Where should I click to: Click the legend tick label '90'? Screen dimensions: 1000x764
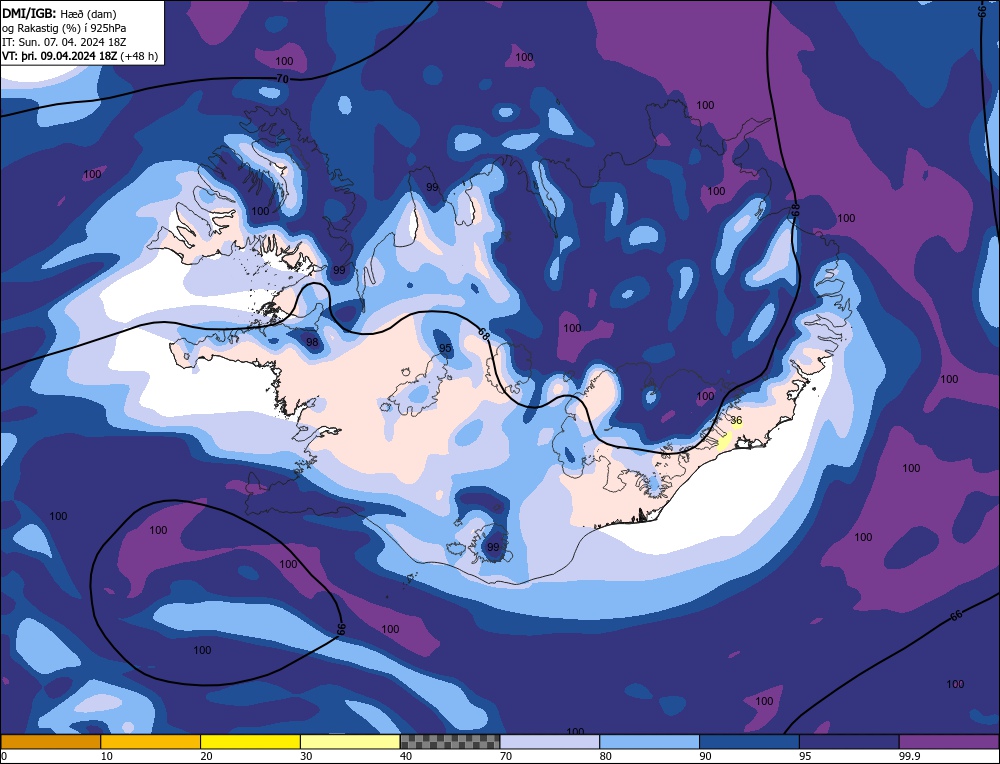(x=705, y=756)
